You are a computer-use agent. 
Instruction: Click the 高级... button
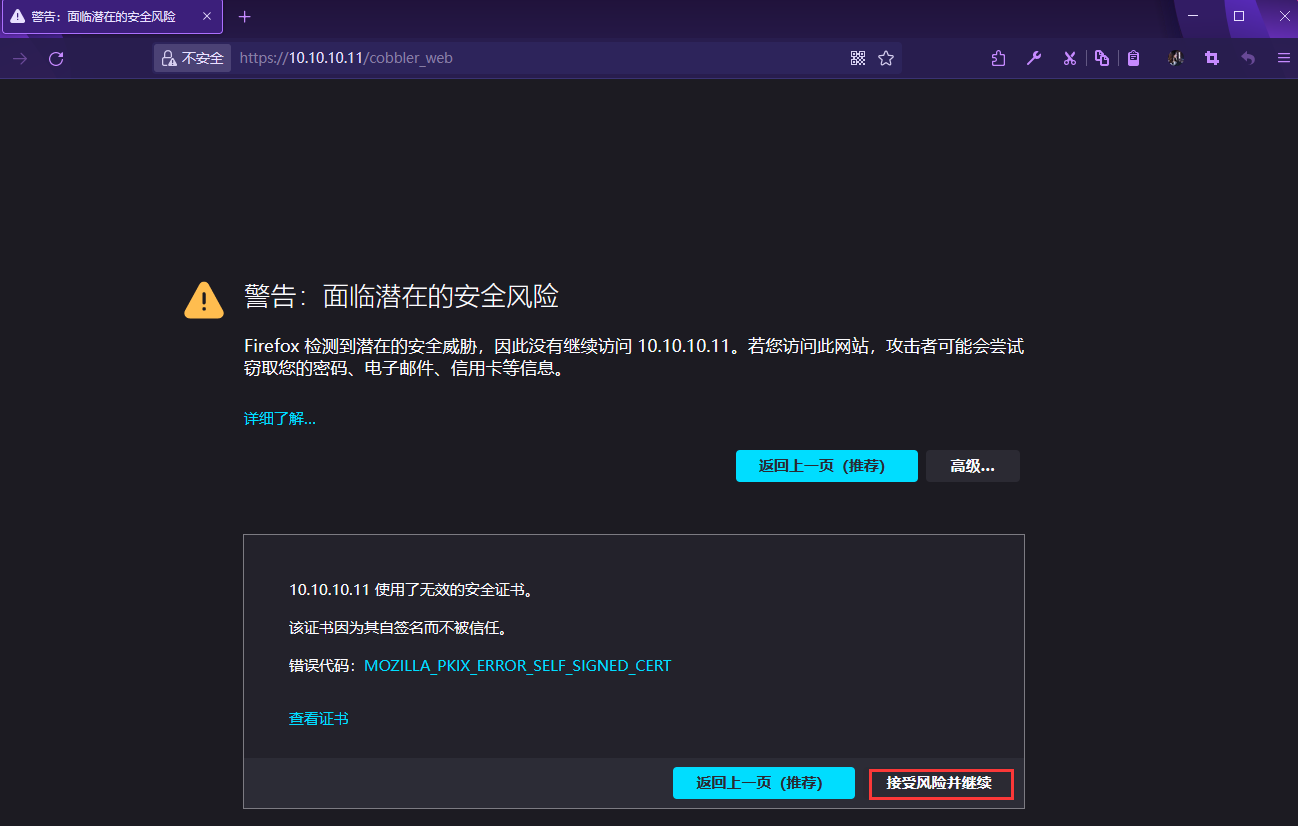(x=973, y=466)
